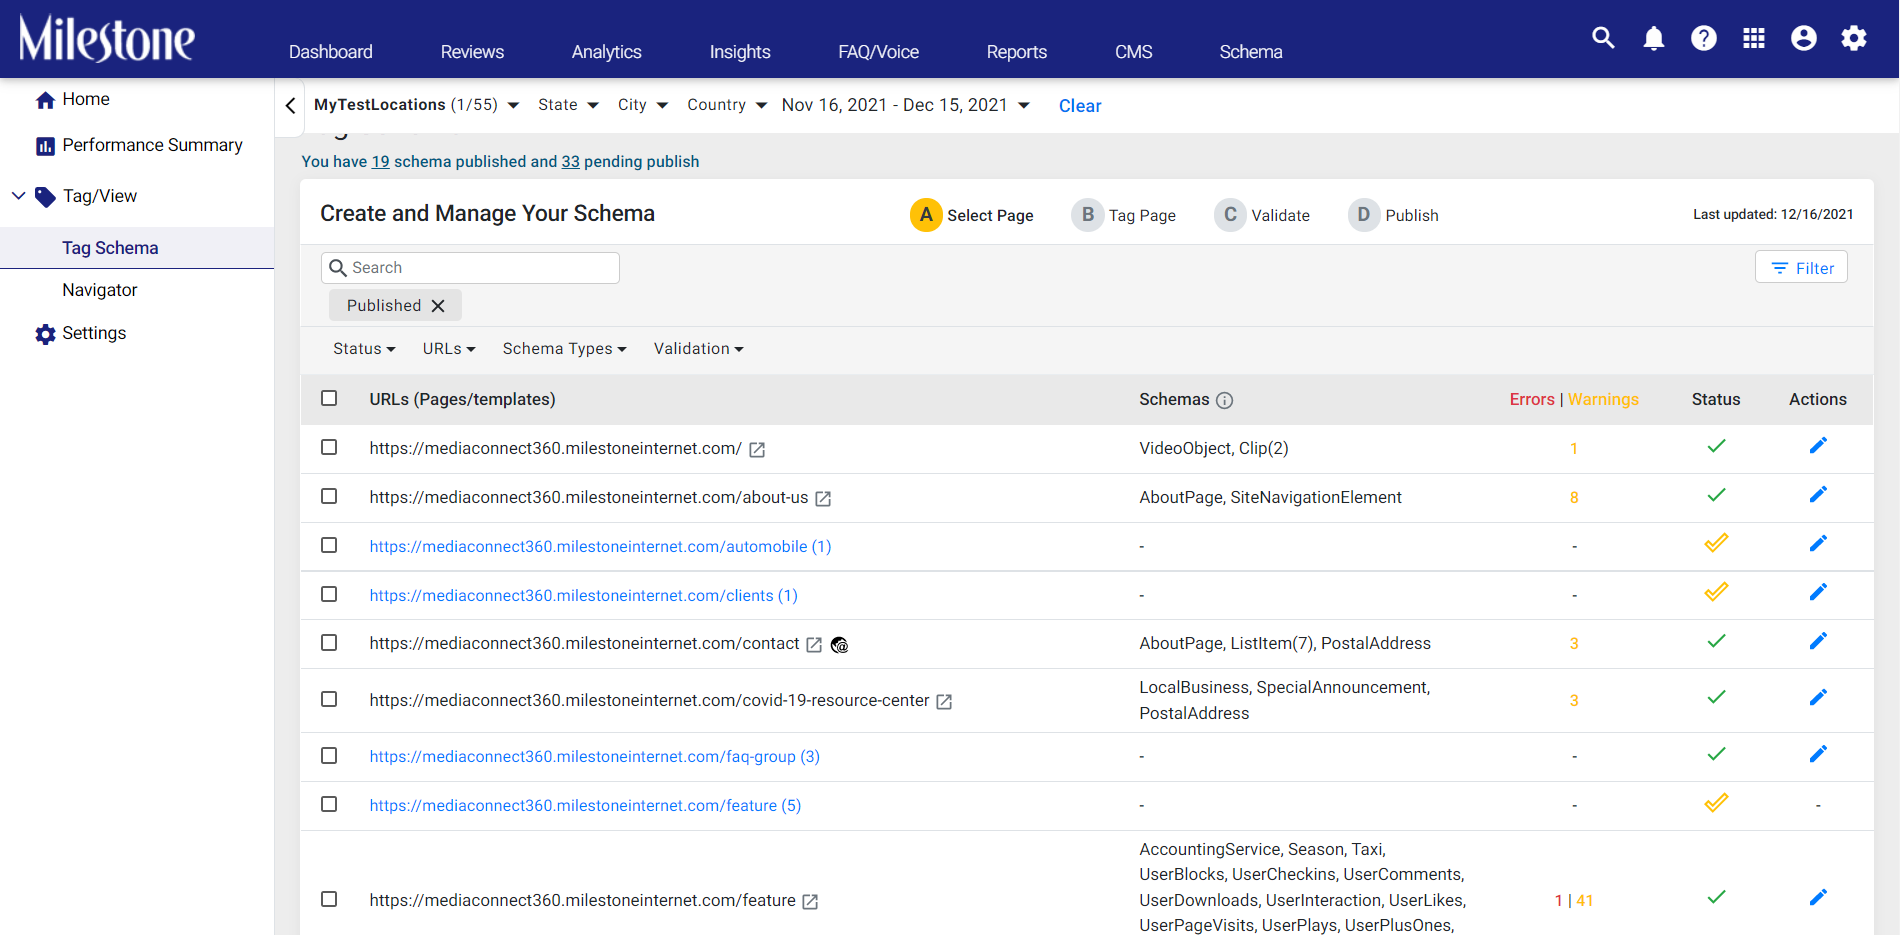This screenshot has width=1900, height=935.
Task: Open Insights in top navigation
Action: [740, 52]
